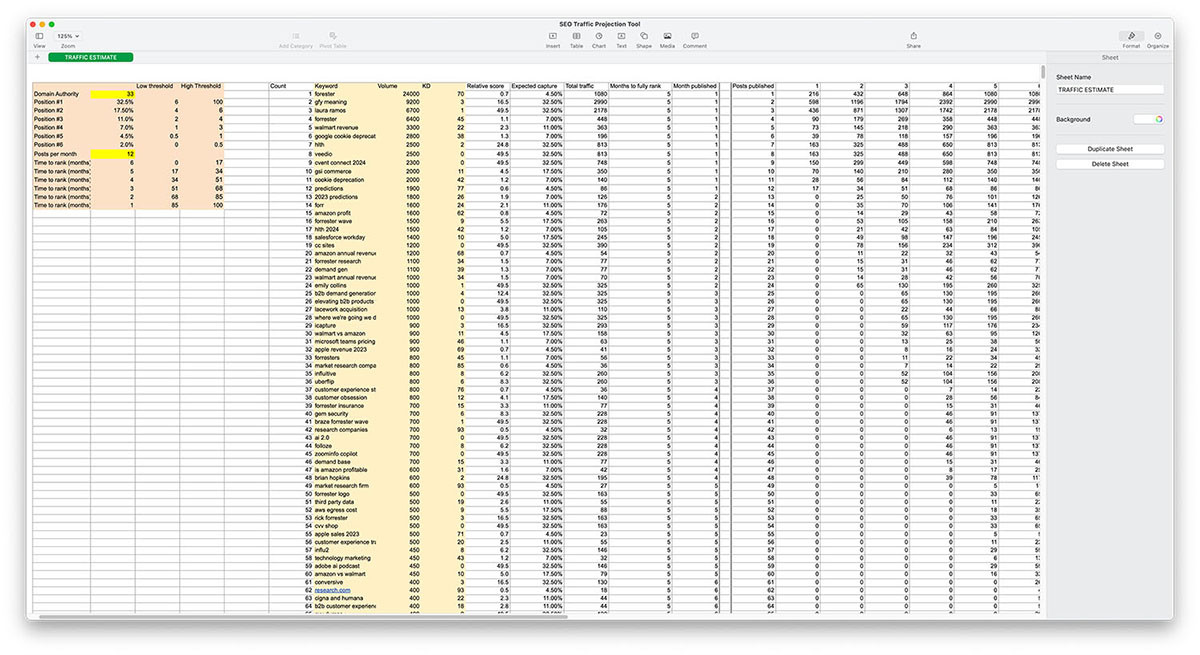Add a Comment from toolbar
The width and height of the screenshot is (1200, 655).
[x=694, y=36]
